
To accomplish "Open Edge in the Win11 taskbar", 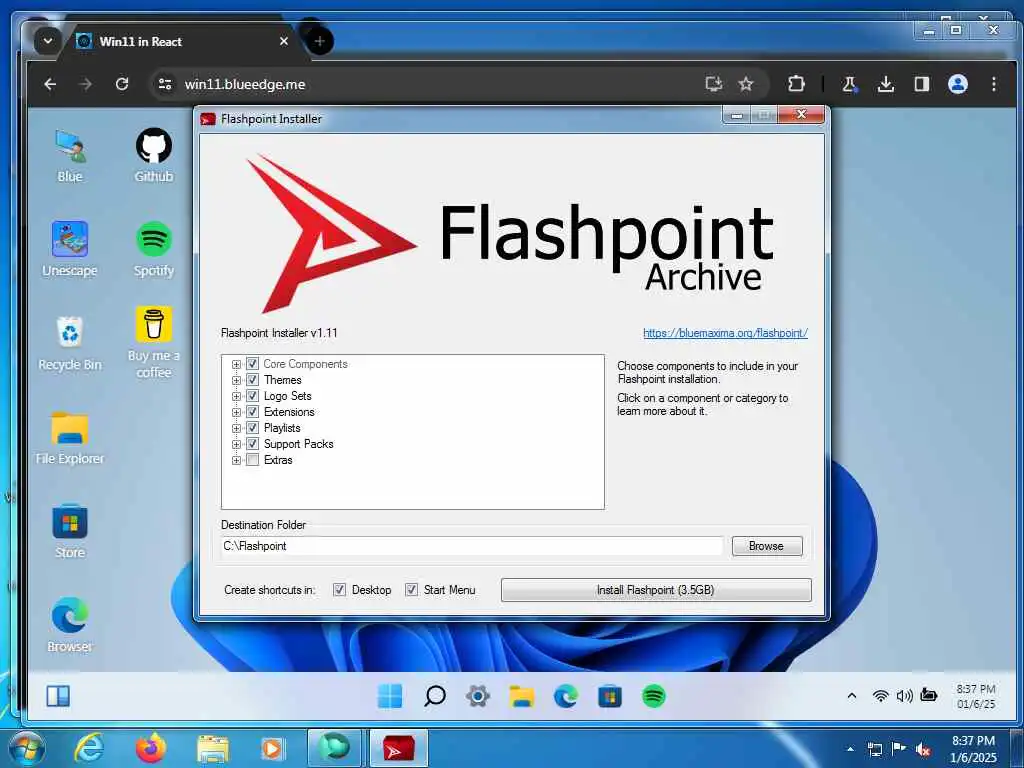I will (x=566, y=696).
